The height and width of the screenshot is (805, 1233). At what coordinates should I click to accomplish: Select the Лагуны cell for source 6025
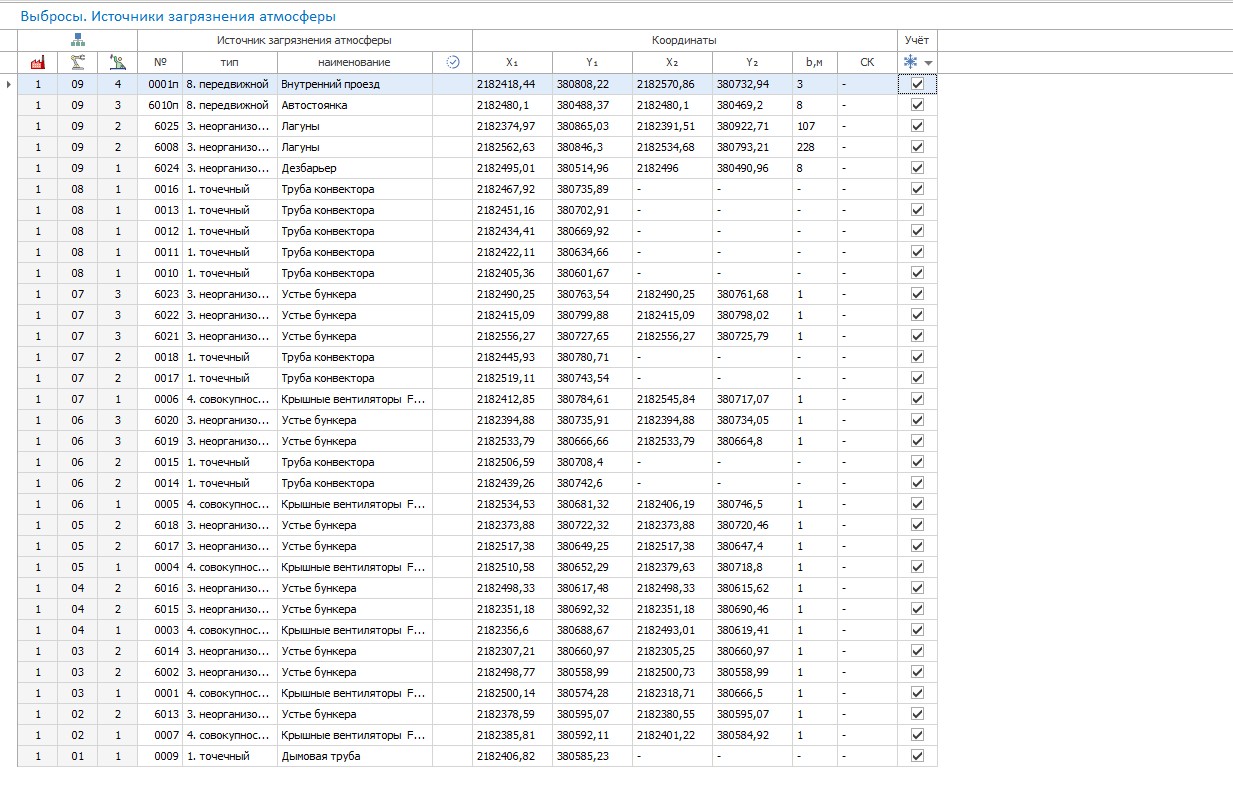355,126
